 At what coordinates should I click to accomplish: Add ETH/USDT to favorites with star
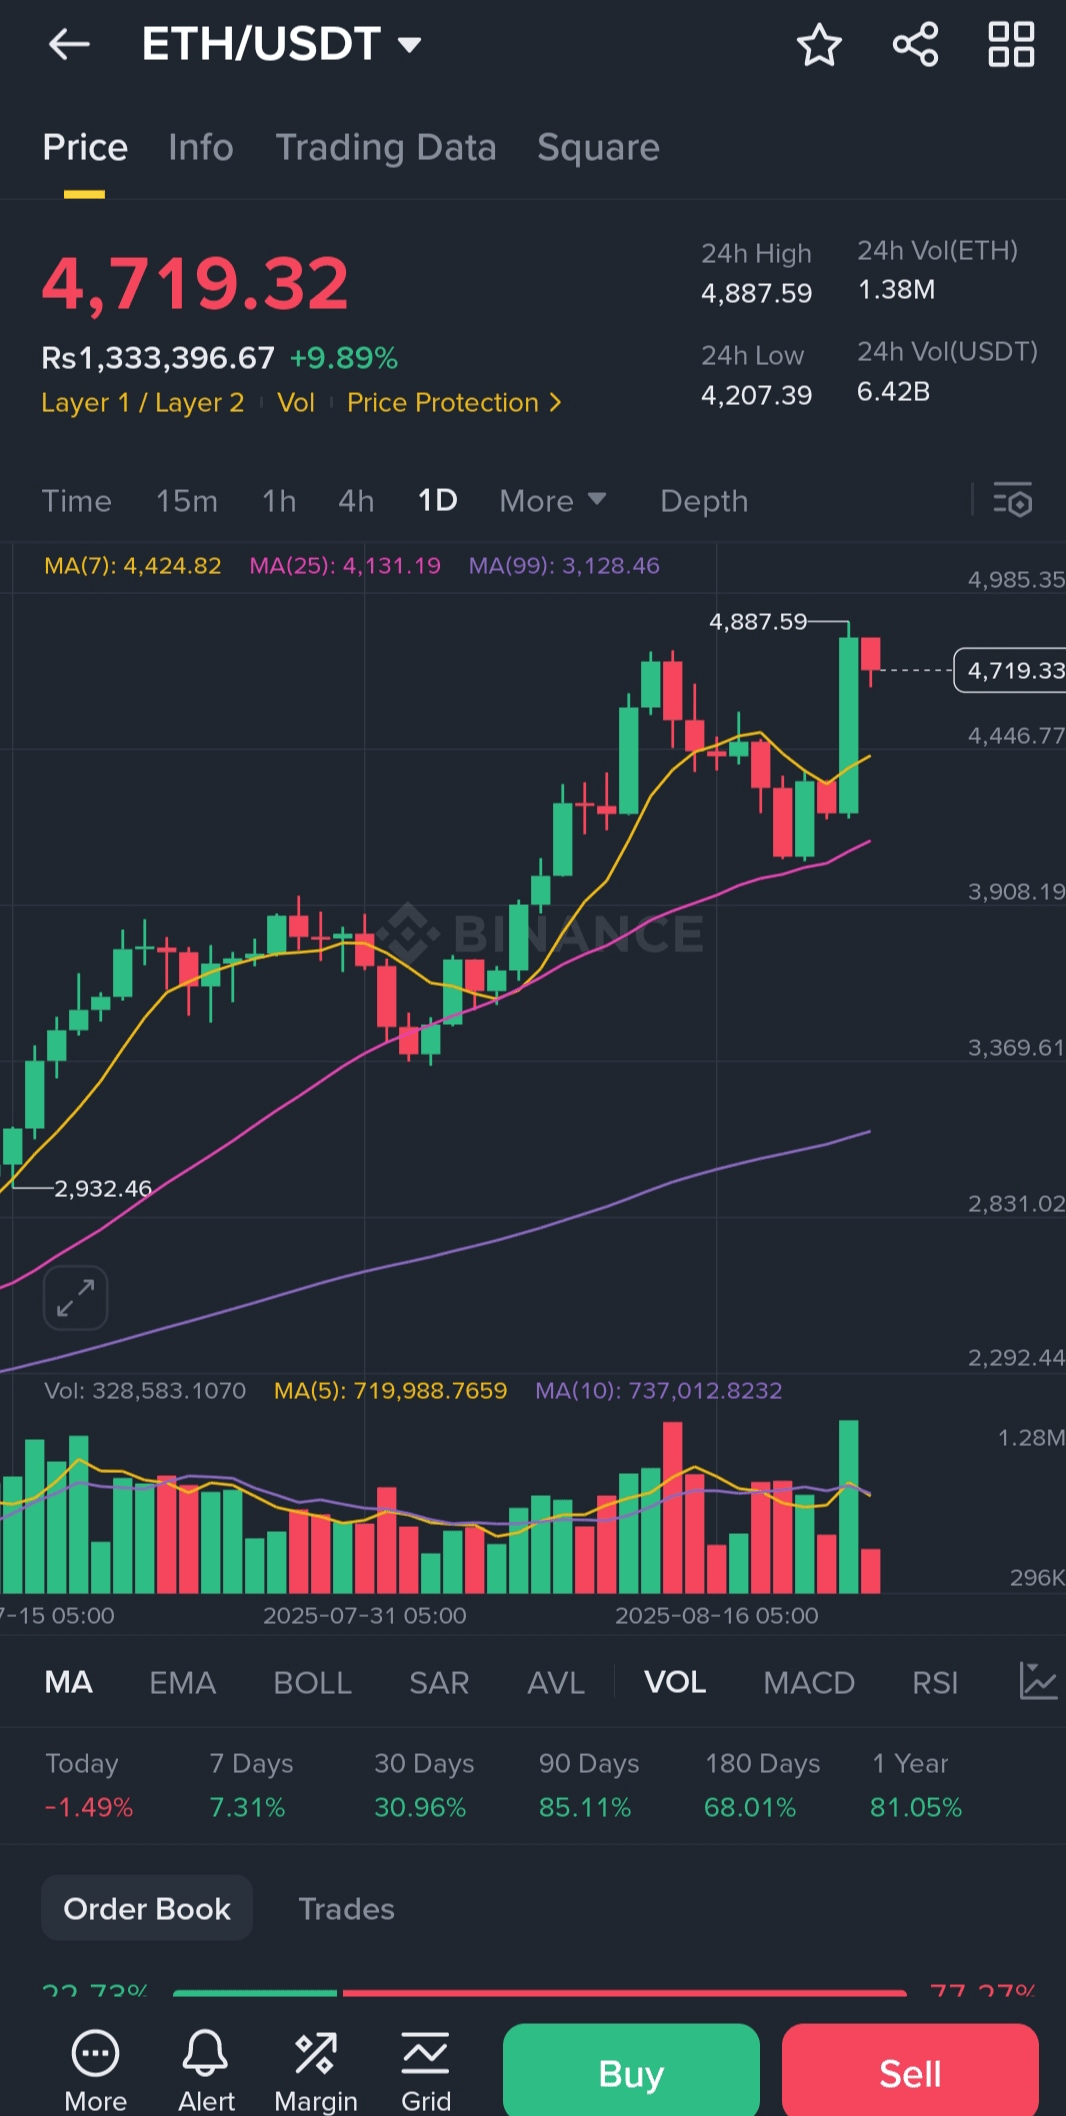point(819,45)
